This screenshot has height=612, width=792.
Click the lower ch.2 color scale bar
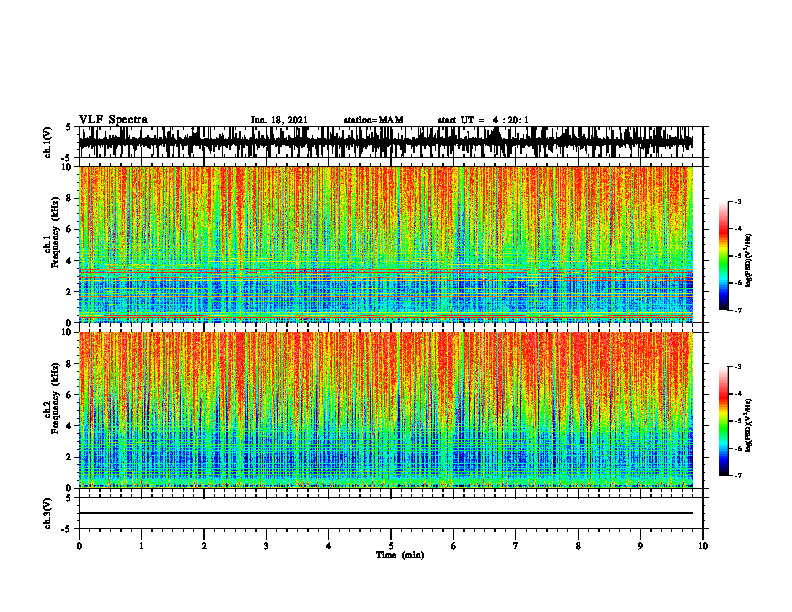[723, 421]
